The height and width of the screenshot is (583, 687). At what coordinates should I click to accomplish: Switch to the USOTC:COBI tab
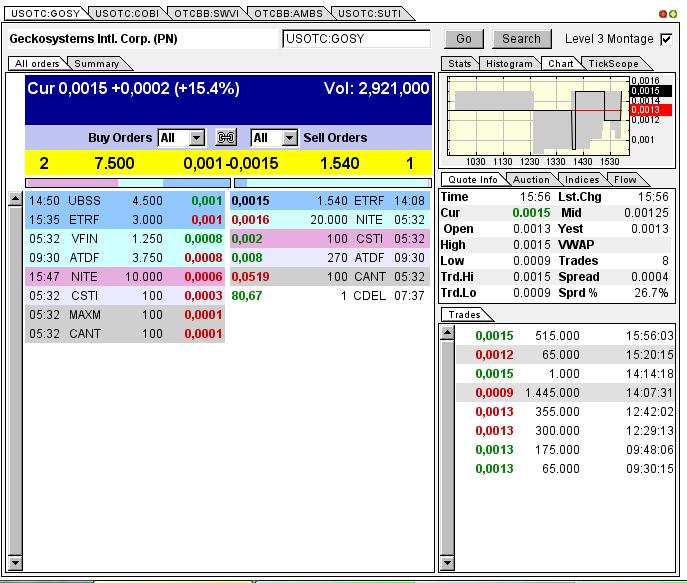coord(127,14)
